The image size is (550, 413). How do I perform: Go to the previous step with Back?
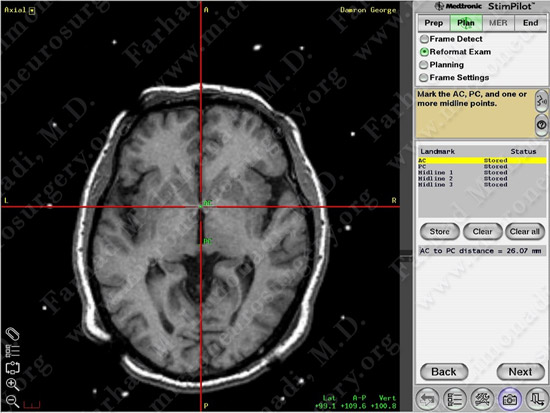444,372
